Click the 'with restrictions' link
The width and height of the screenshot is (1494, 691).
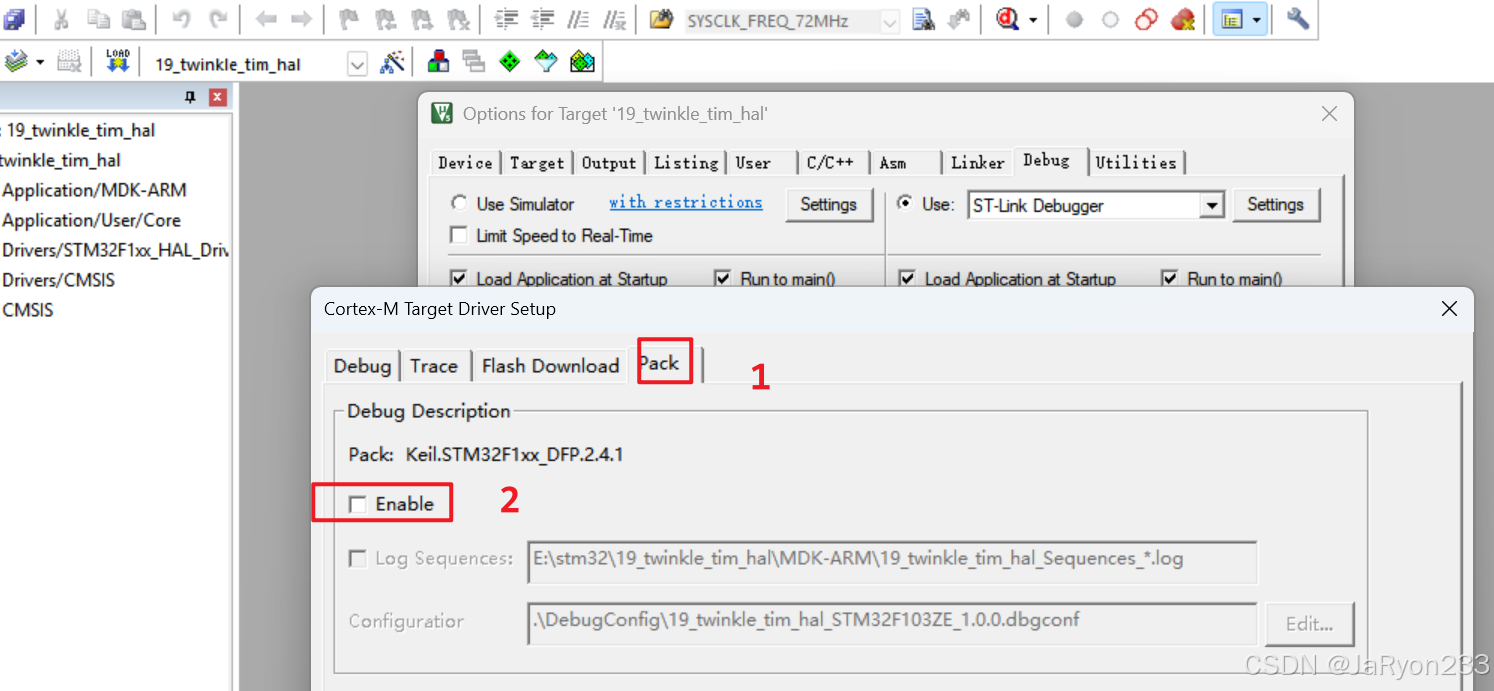click(686, 202)
